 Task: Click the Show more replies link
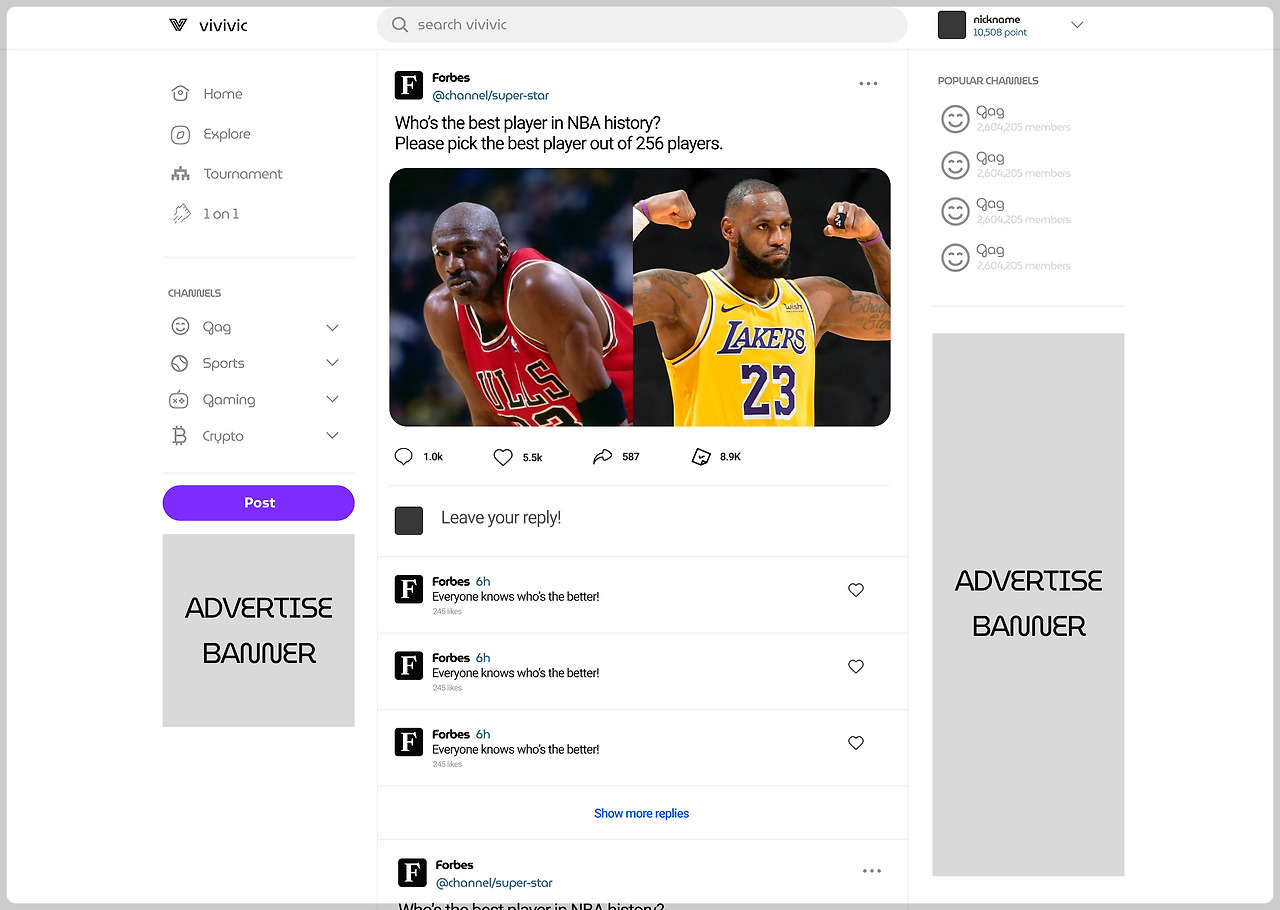click(642, 814)
